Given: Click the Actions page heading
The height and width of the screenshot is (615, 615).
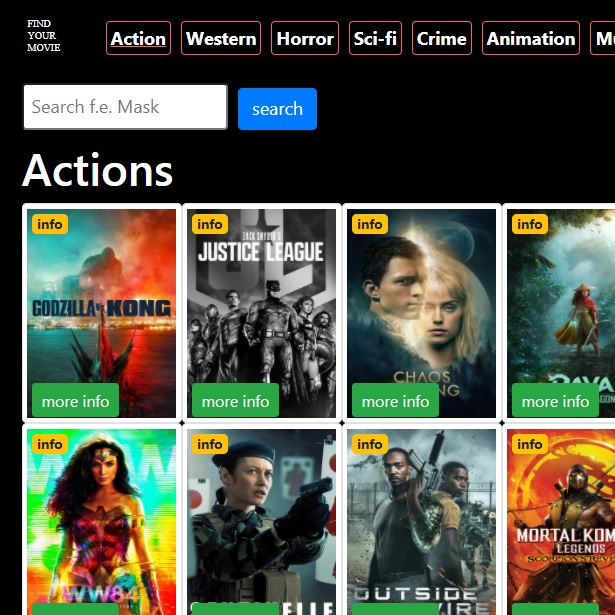Looking at the screenshot, I should tap(97, 171).
